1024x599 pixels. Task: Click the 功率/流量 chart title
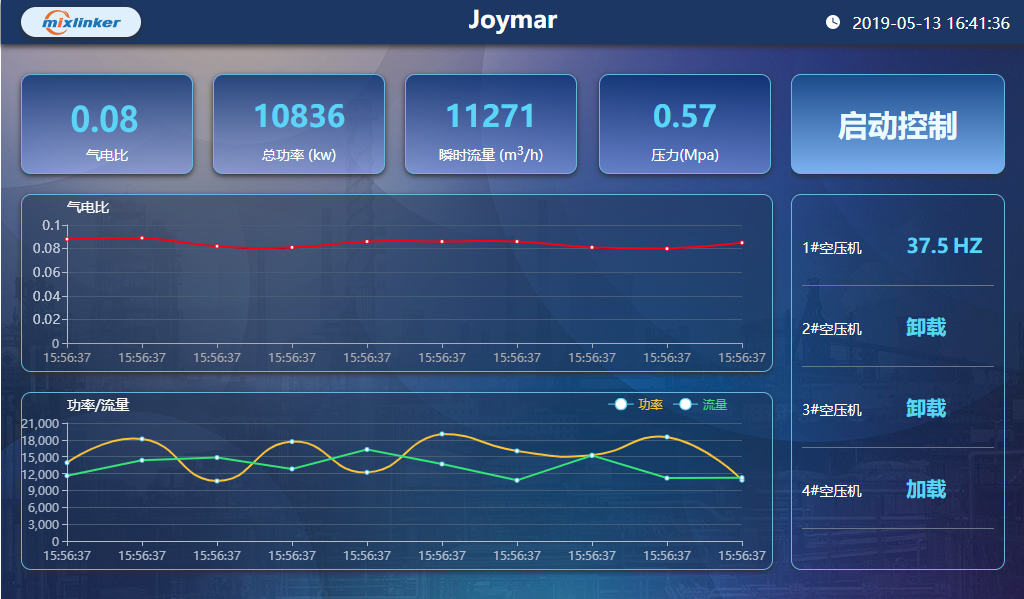98,405
